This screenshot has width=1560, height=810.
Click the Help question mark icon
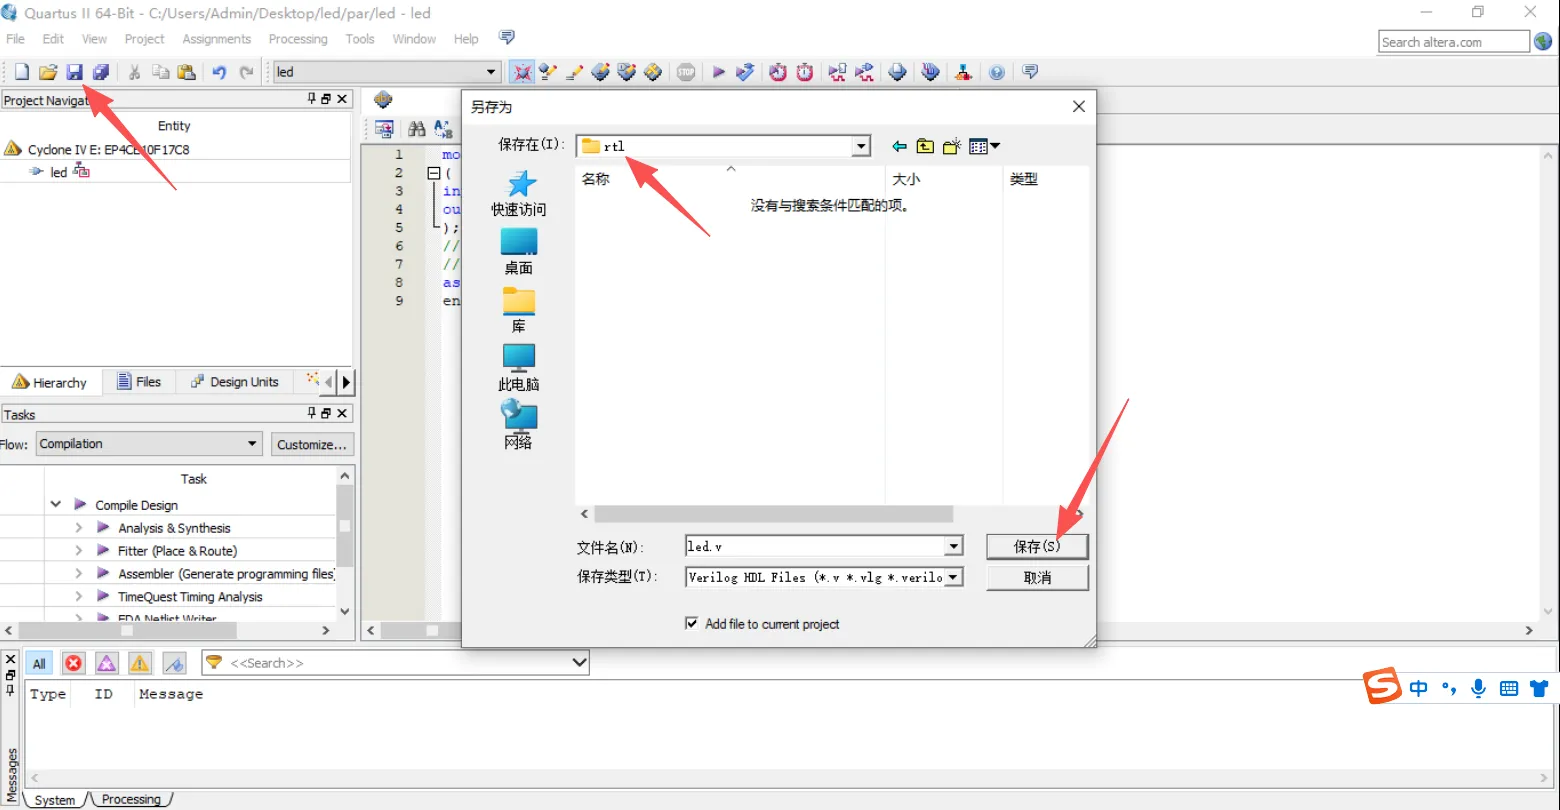pos(997,72)
